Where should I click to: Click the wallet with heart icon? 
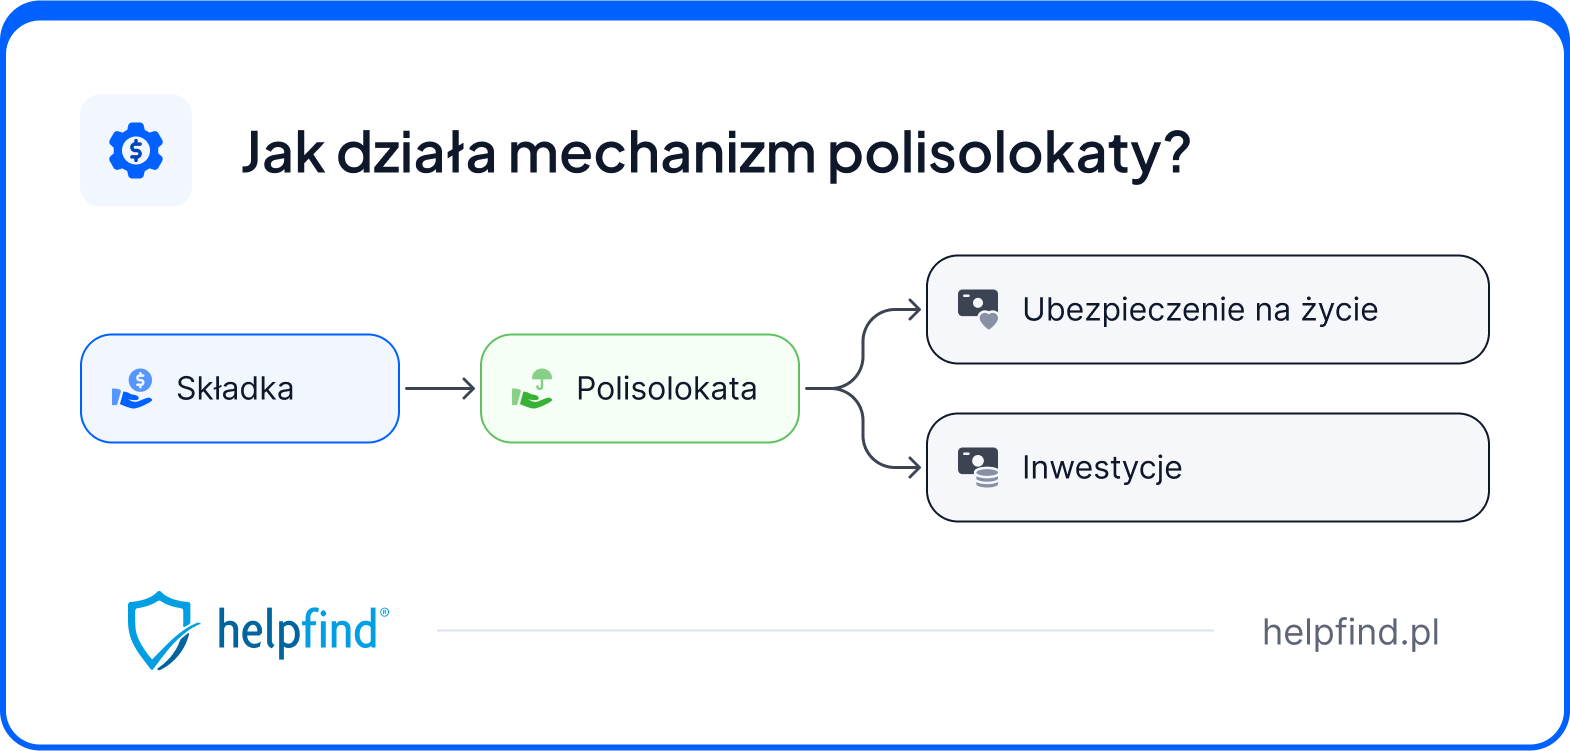pyautogui.click(x=978, y=309)
